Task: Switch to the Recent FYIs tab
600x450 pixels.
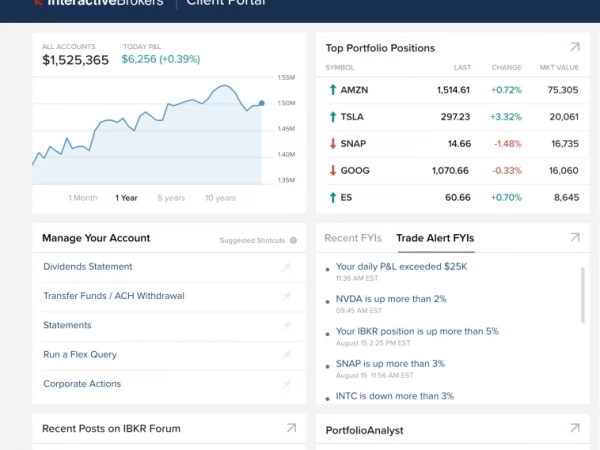Action: [x=353, y=238]
